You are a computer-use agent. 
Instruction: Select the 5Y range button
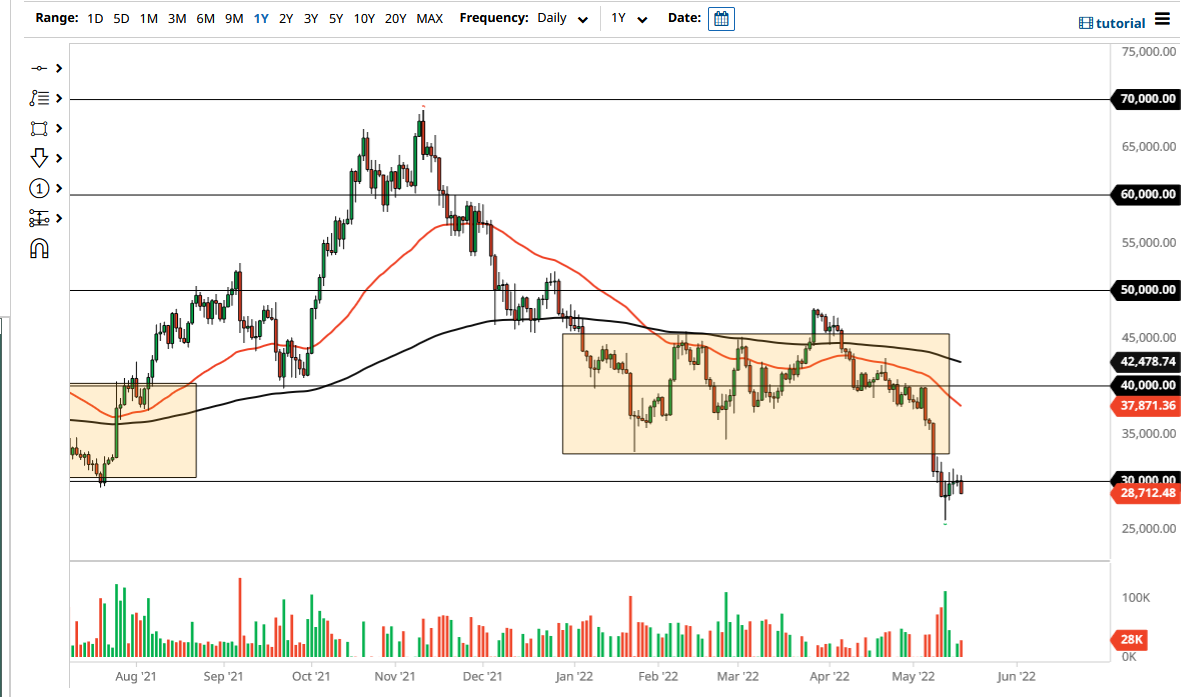click(x=334, y=18)
